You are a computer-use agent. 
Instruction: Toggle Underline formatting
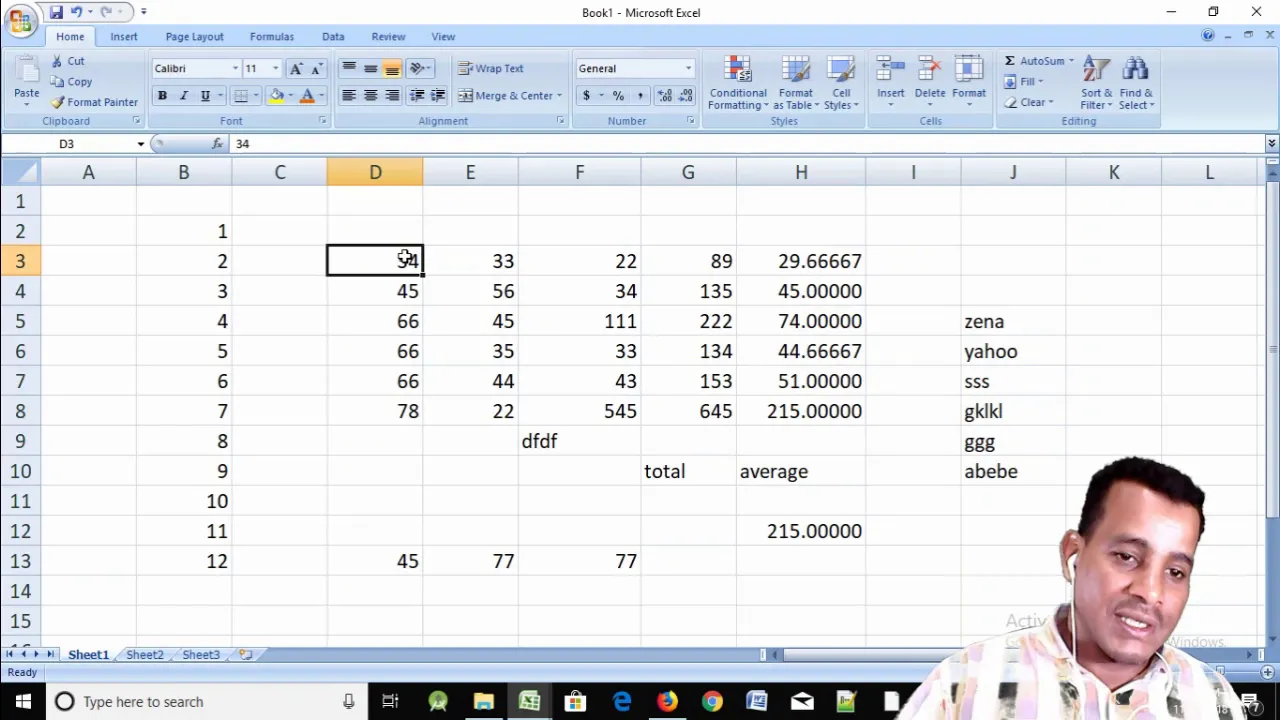coord(205,96)
